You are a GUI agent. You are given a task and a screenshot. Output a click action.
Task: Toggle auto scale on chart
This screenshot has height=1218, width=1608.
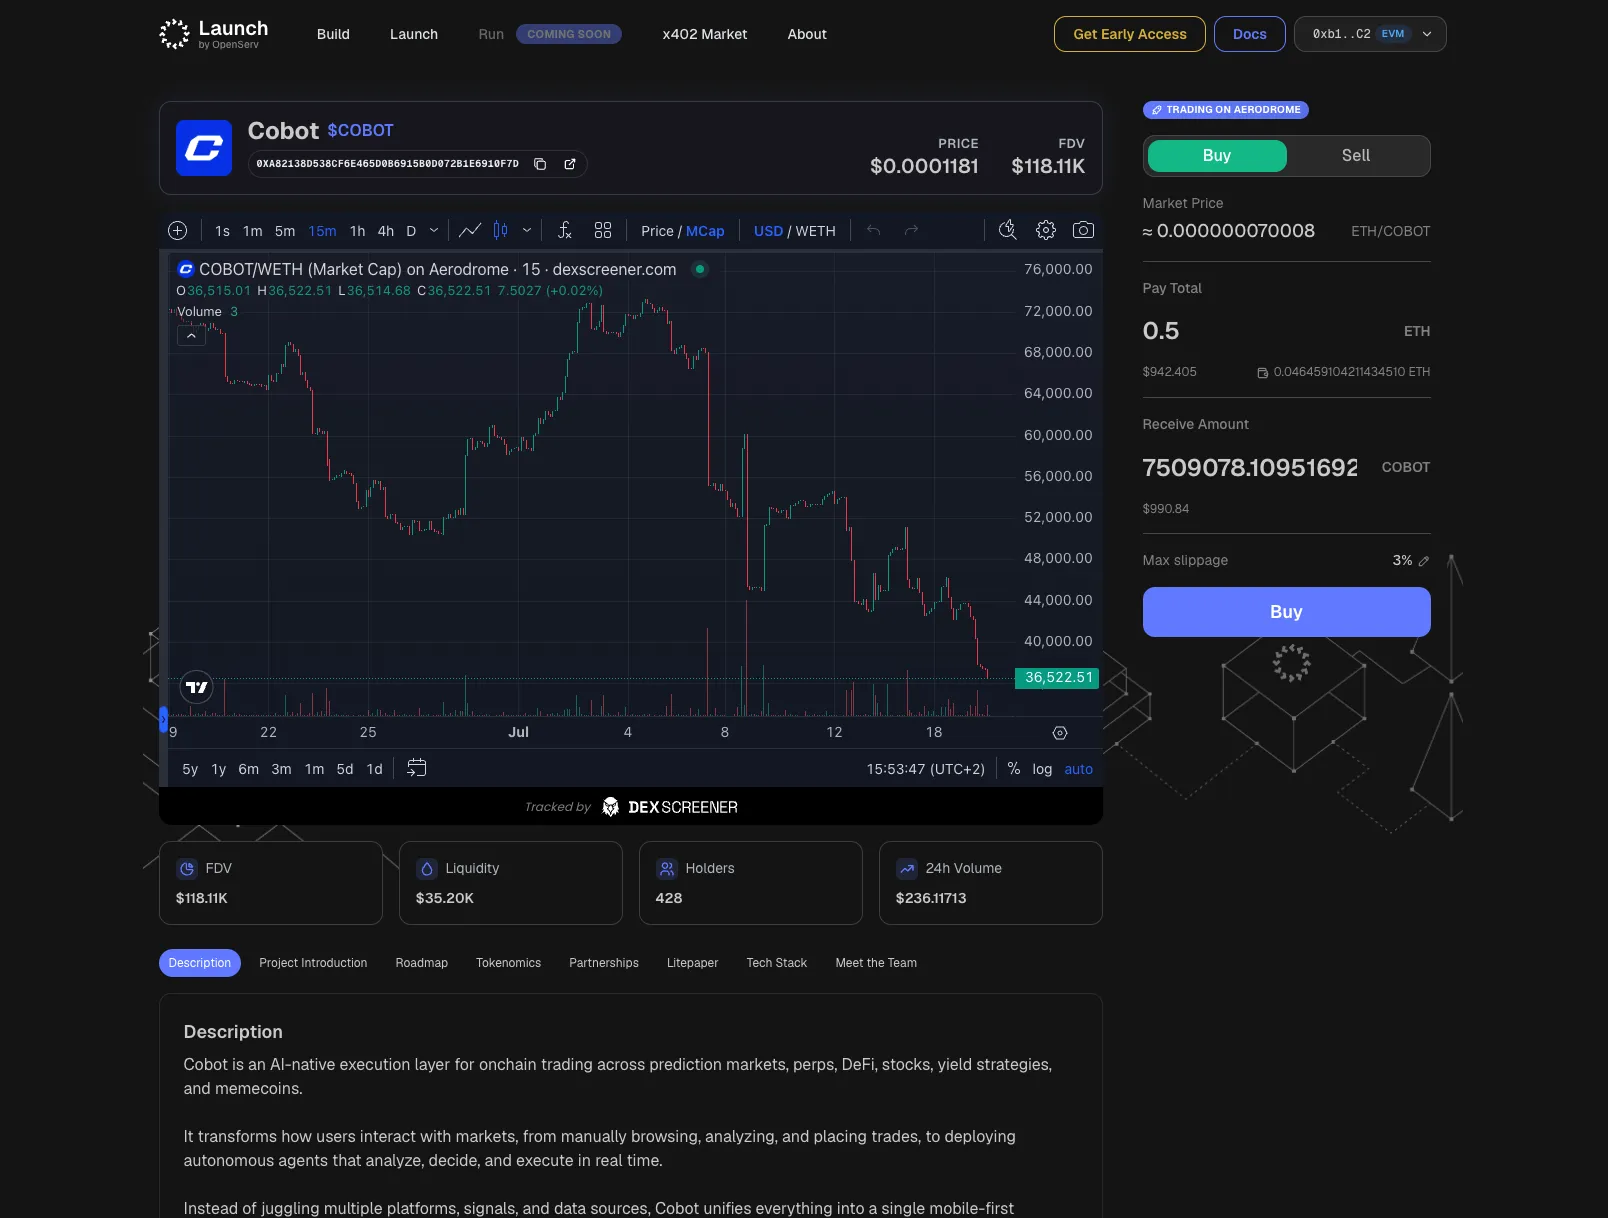coord(1078,769)
